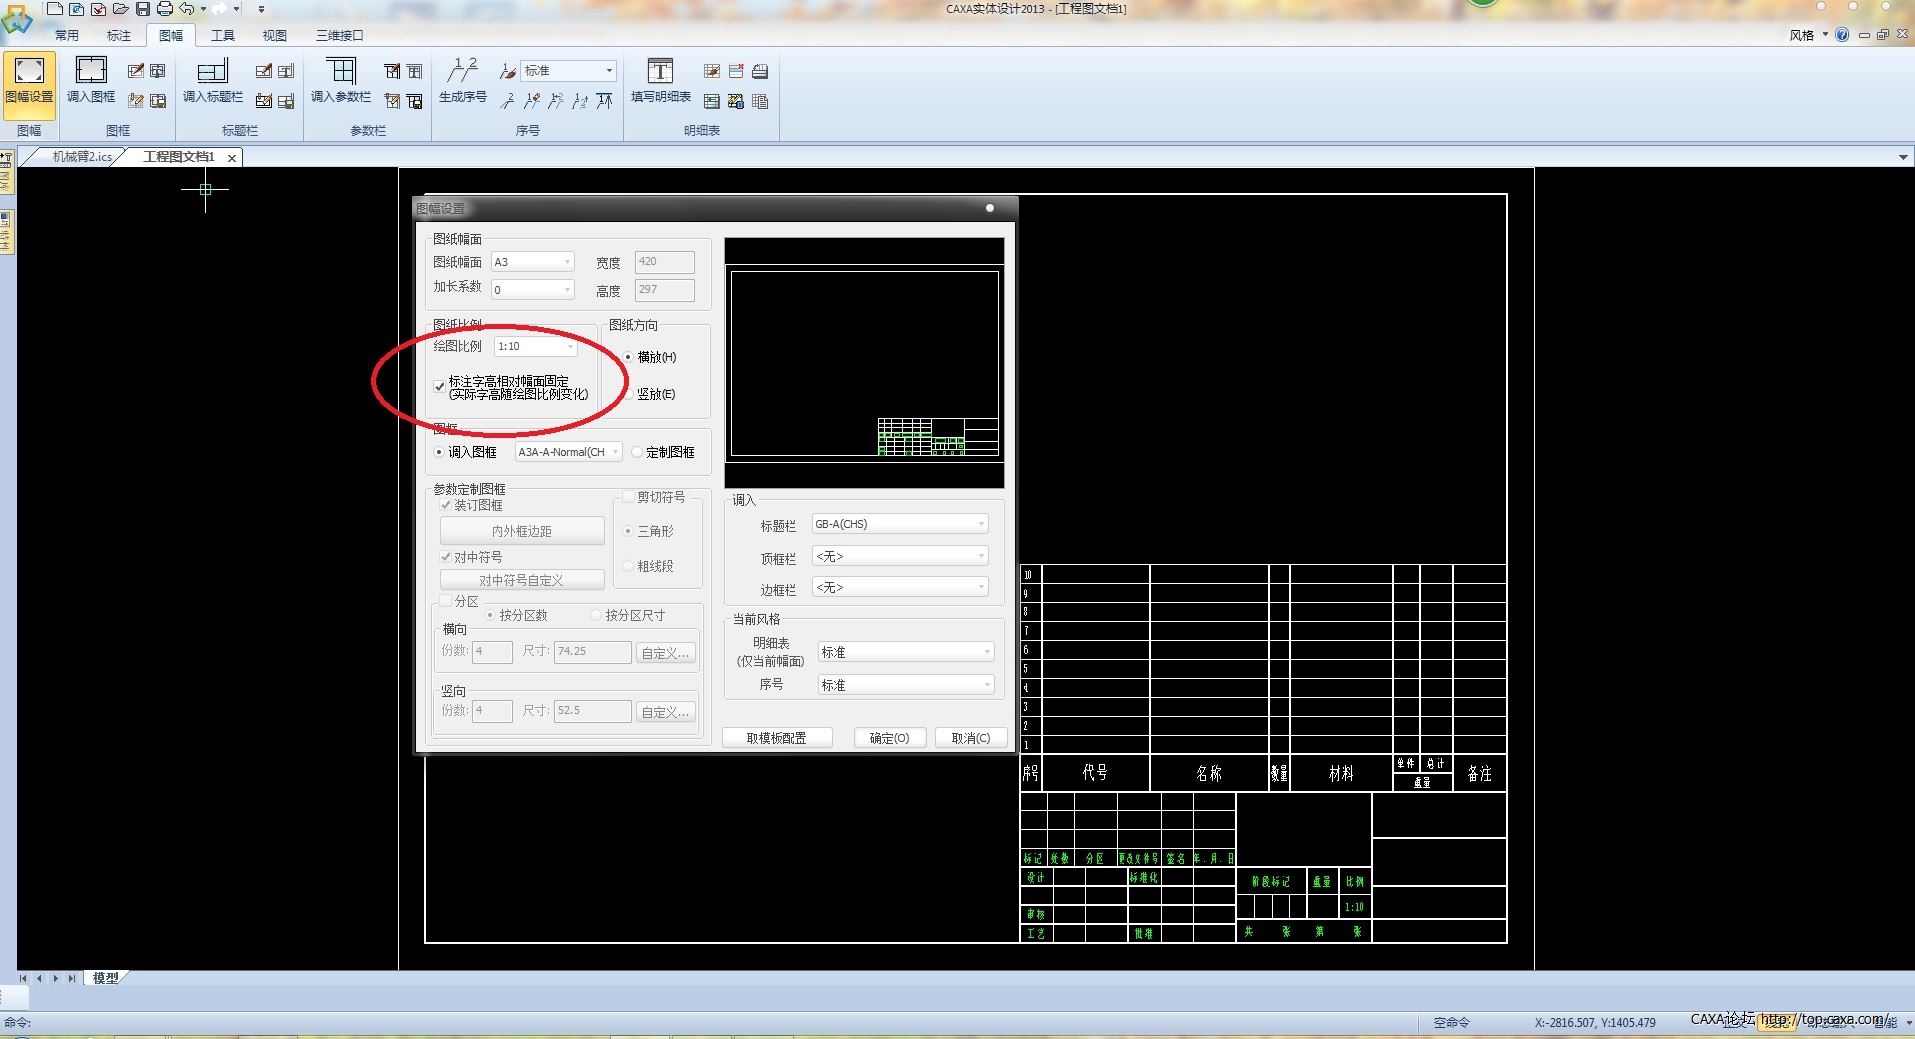This screenshot has height=1039, width=1915.
Task: Switch to the 三维接口 ribbon tab
Action: click(x=340, y=35)
